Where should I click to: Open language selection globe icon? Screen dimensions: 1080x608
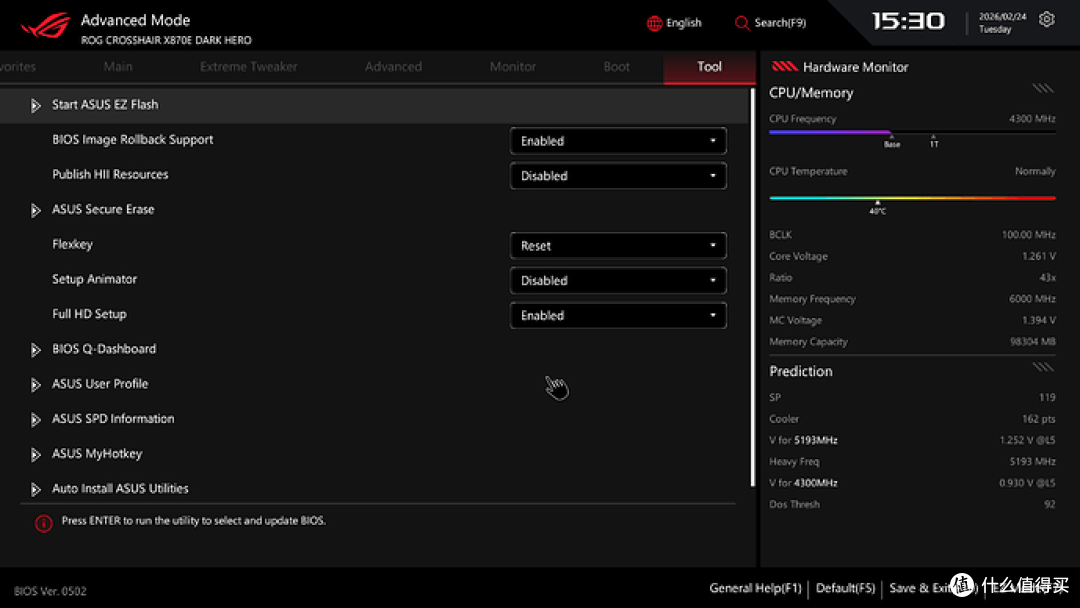pos(654,23)
